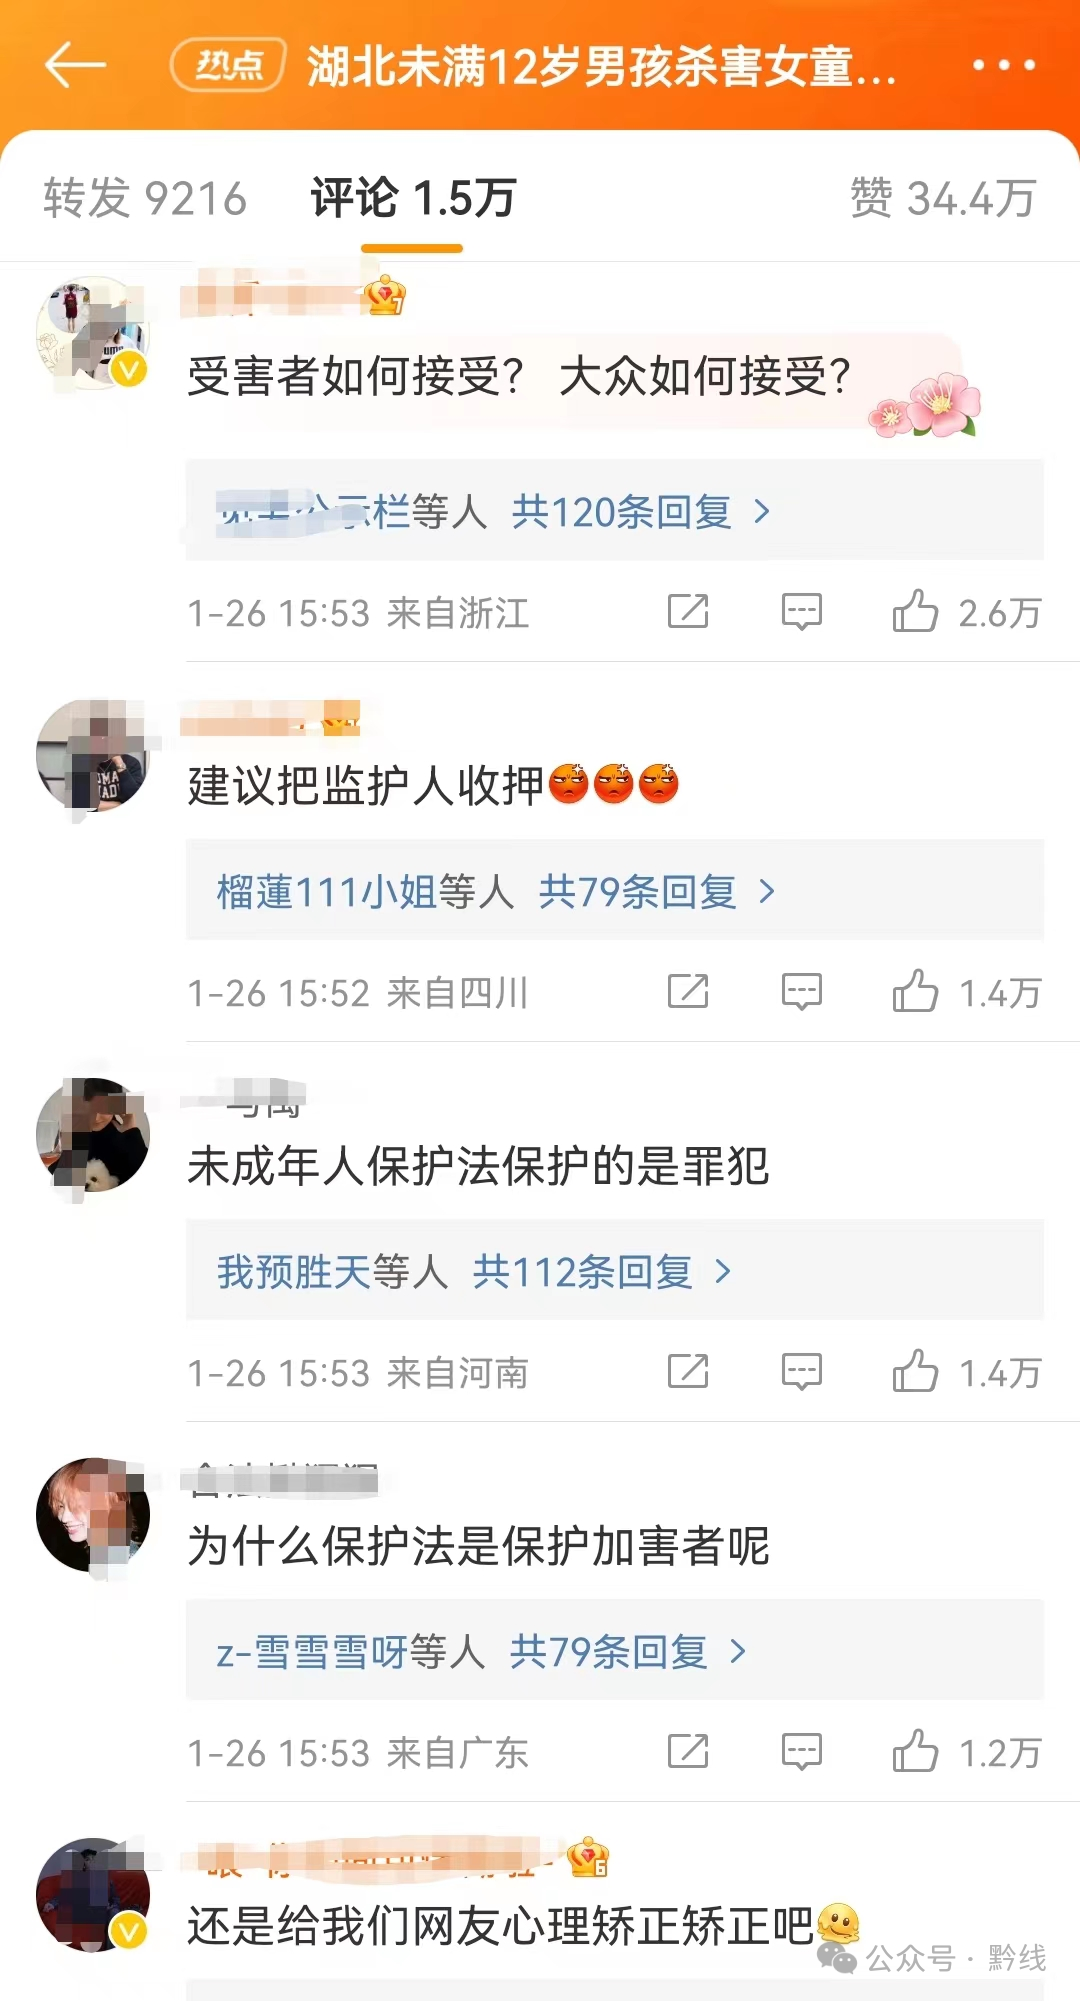Viewport: 1080px width, 2001px height.
Task: Repost the comment from 浙江 via share icon
Action: 688,611
